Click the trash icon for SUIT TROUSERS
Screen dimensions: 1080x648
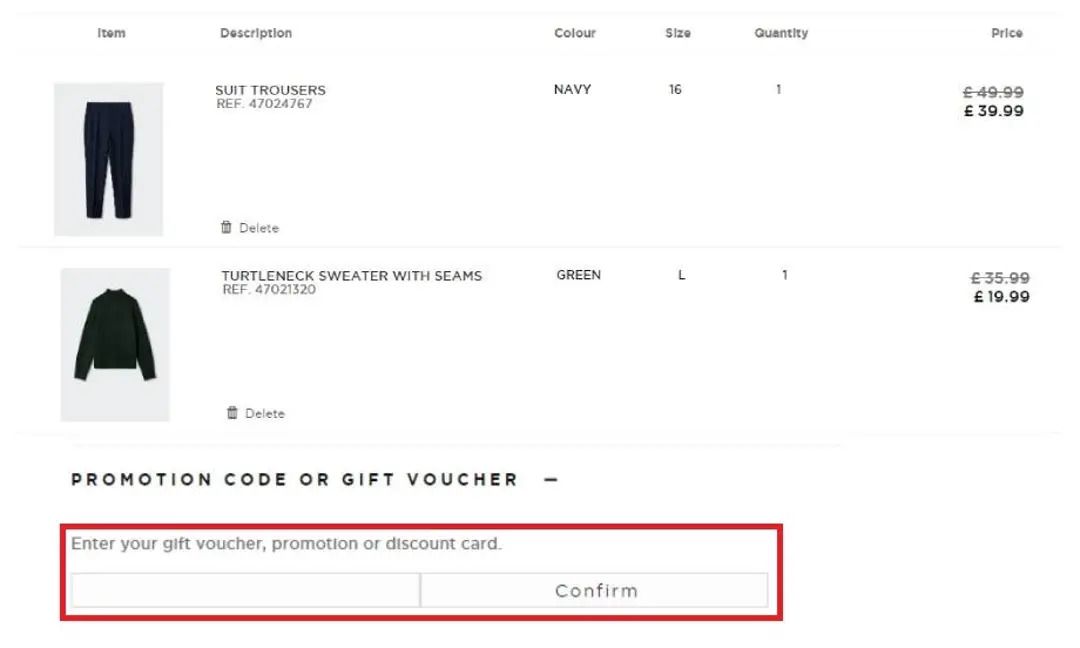227,227
